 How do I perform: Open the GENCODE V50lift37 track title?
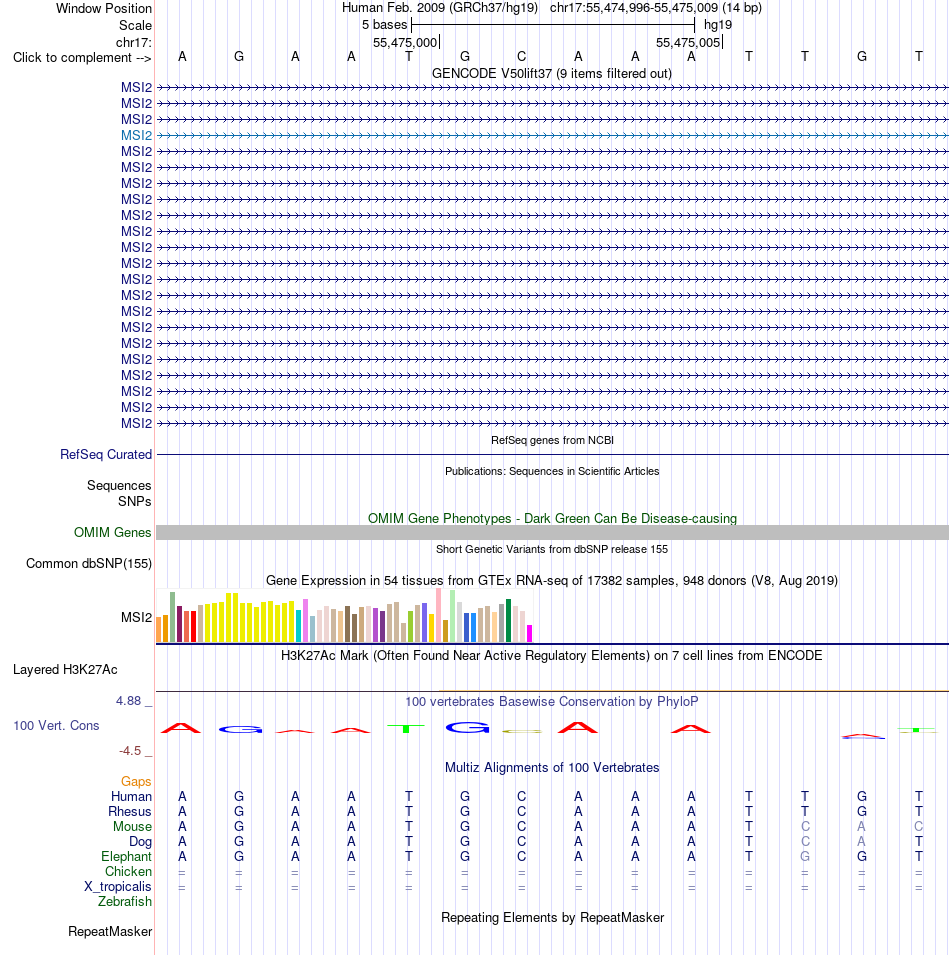tap(552, 74)
